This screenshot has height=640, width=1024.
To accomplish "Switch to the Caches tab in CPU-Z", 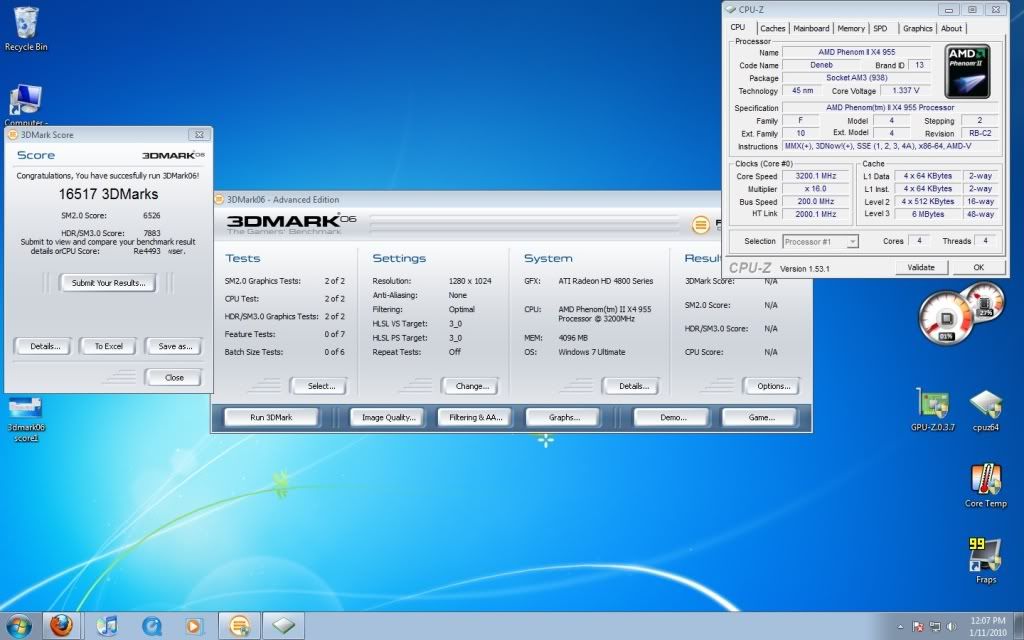I will point(773,28).
